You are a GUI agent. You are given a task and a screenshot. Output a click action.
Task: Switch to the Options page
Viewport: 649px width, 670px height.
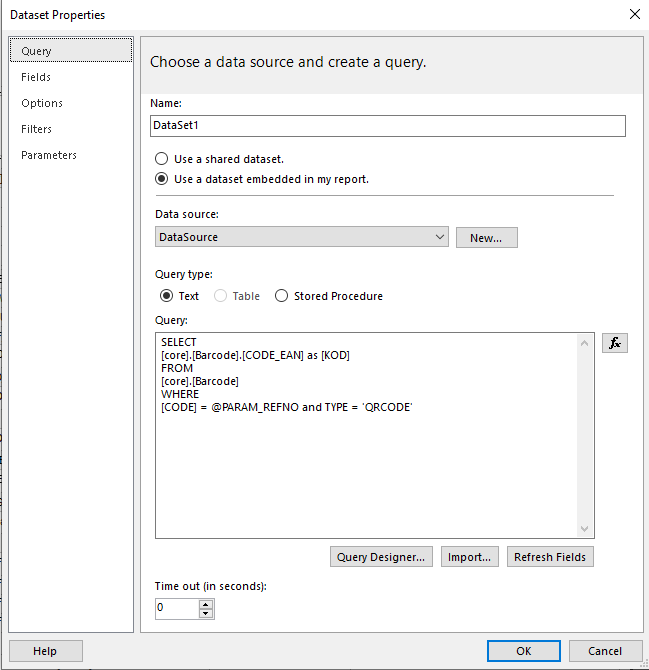[42, 103]
